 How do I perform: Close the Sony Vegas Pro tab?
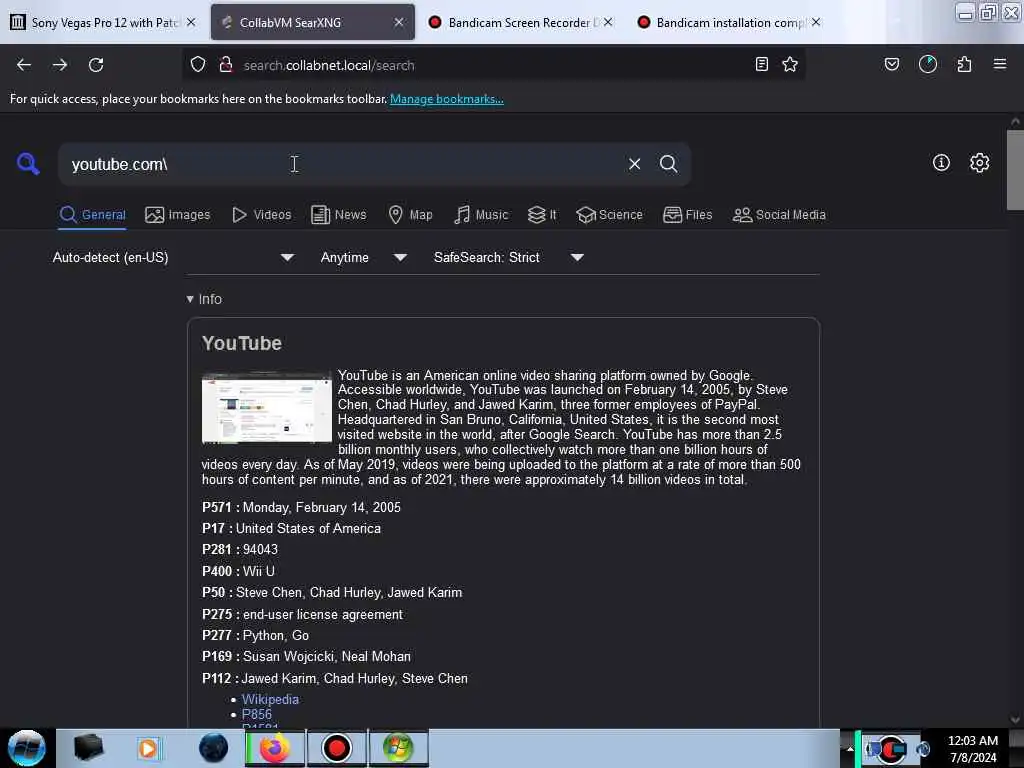191,22
